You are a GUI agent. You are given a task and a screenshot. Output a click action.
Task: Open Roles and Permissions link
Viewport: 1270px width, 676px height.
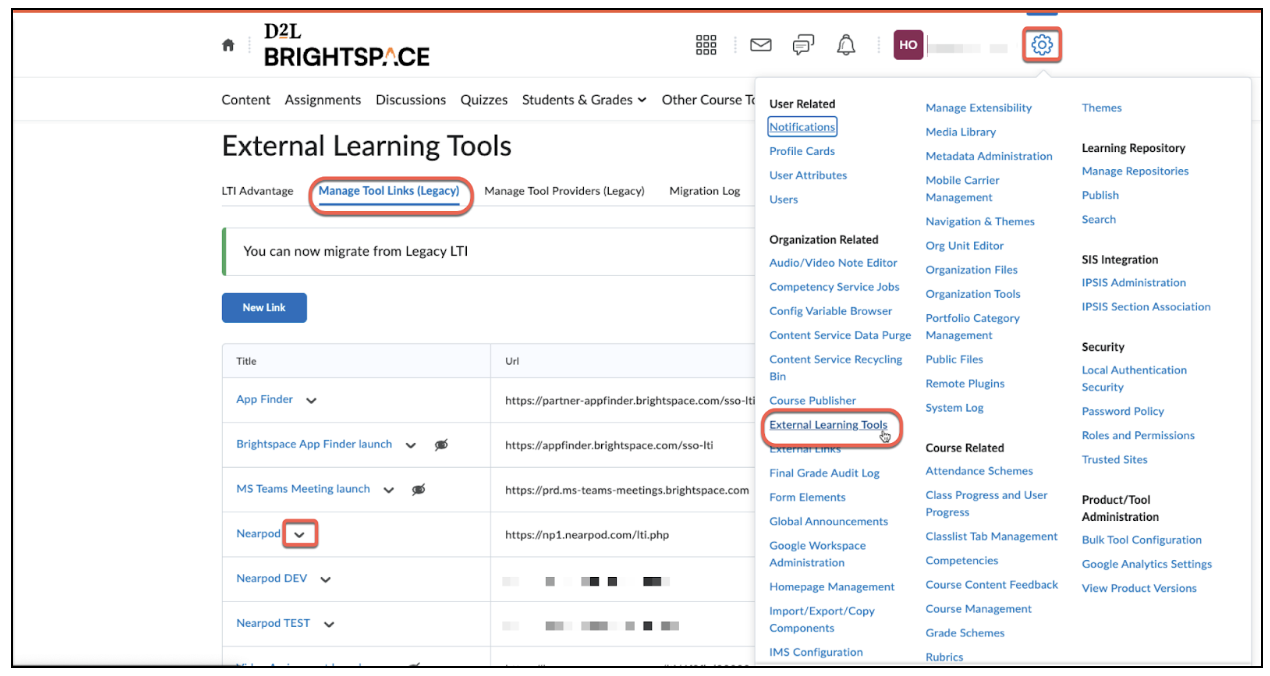1138,436
